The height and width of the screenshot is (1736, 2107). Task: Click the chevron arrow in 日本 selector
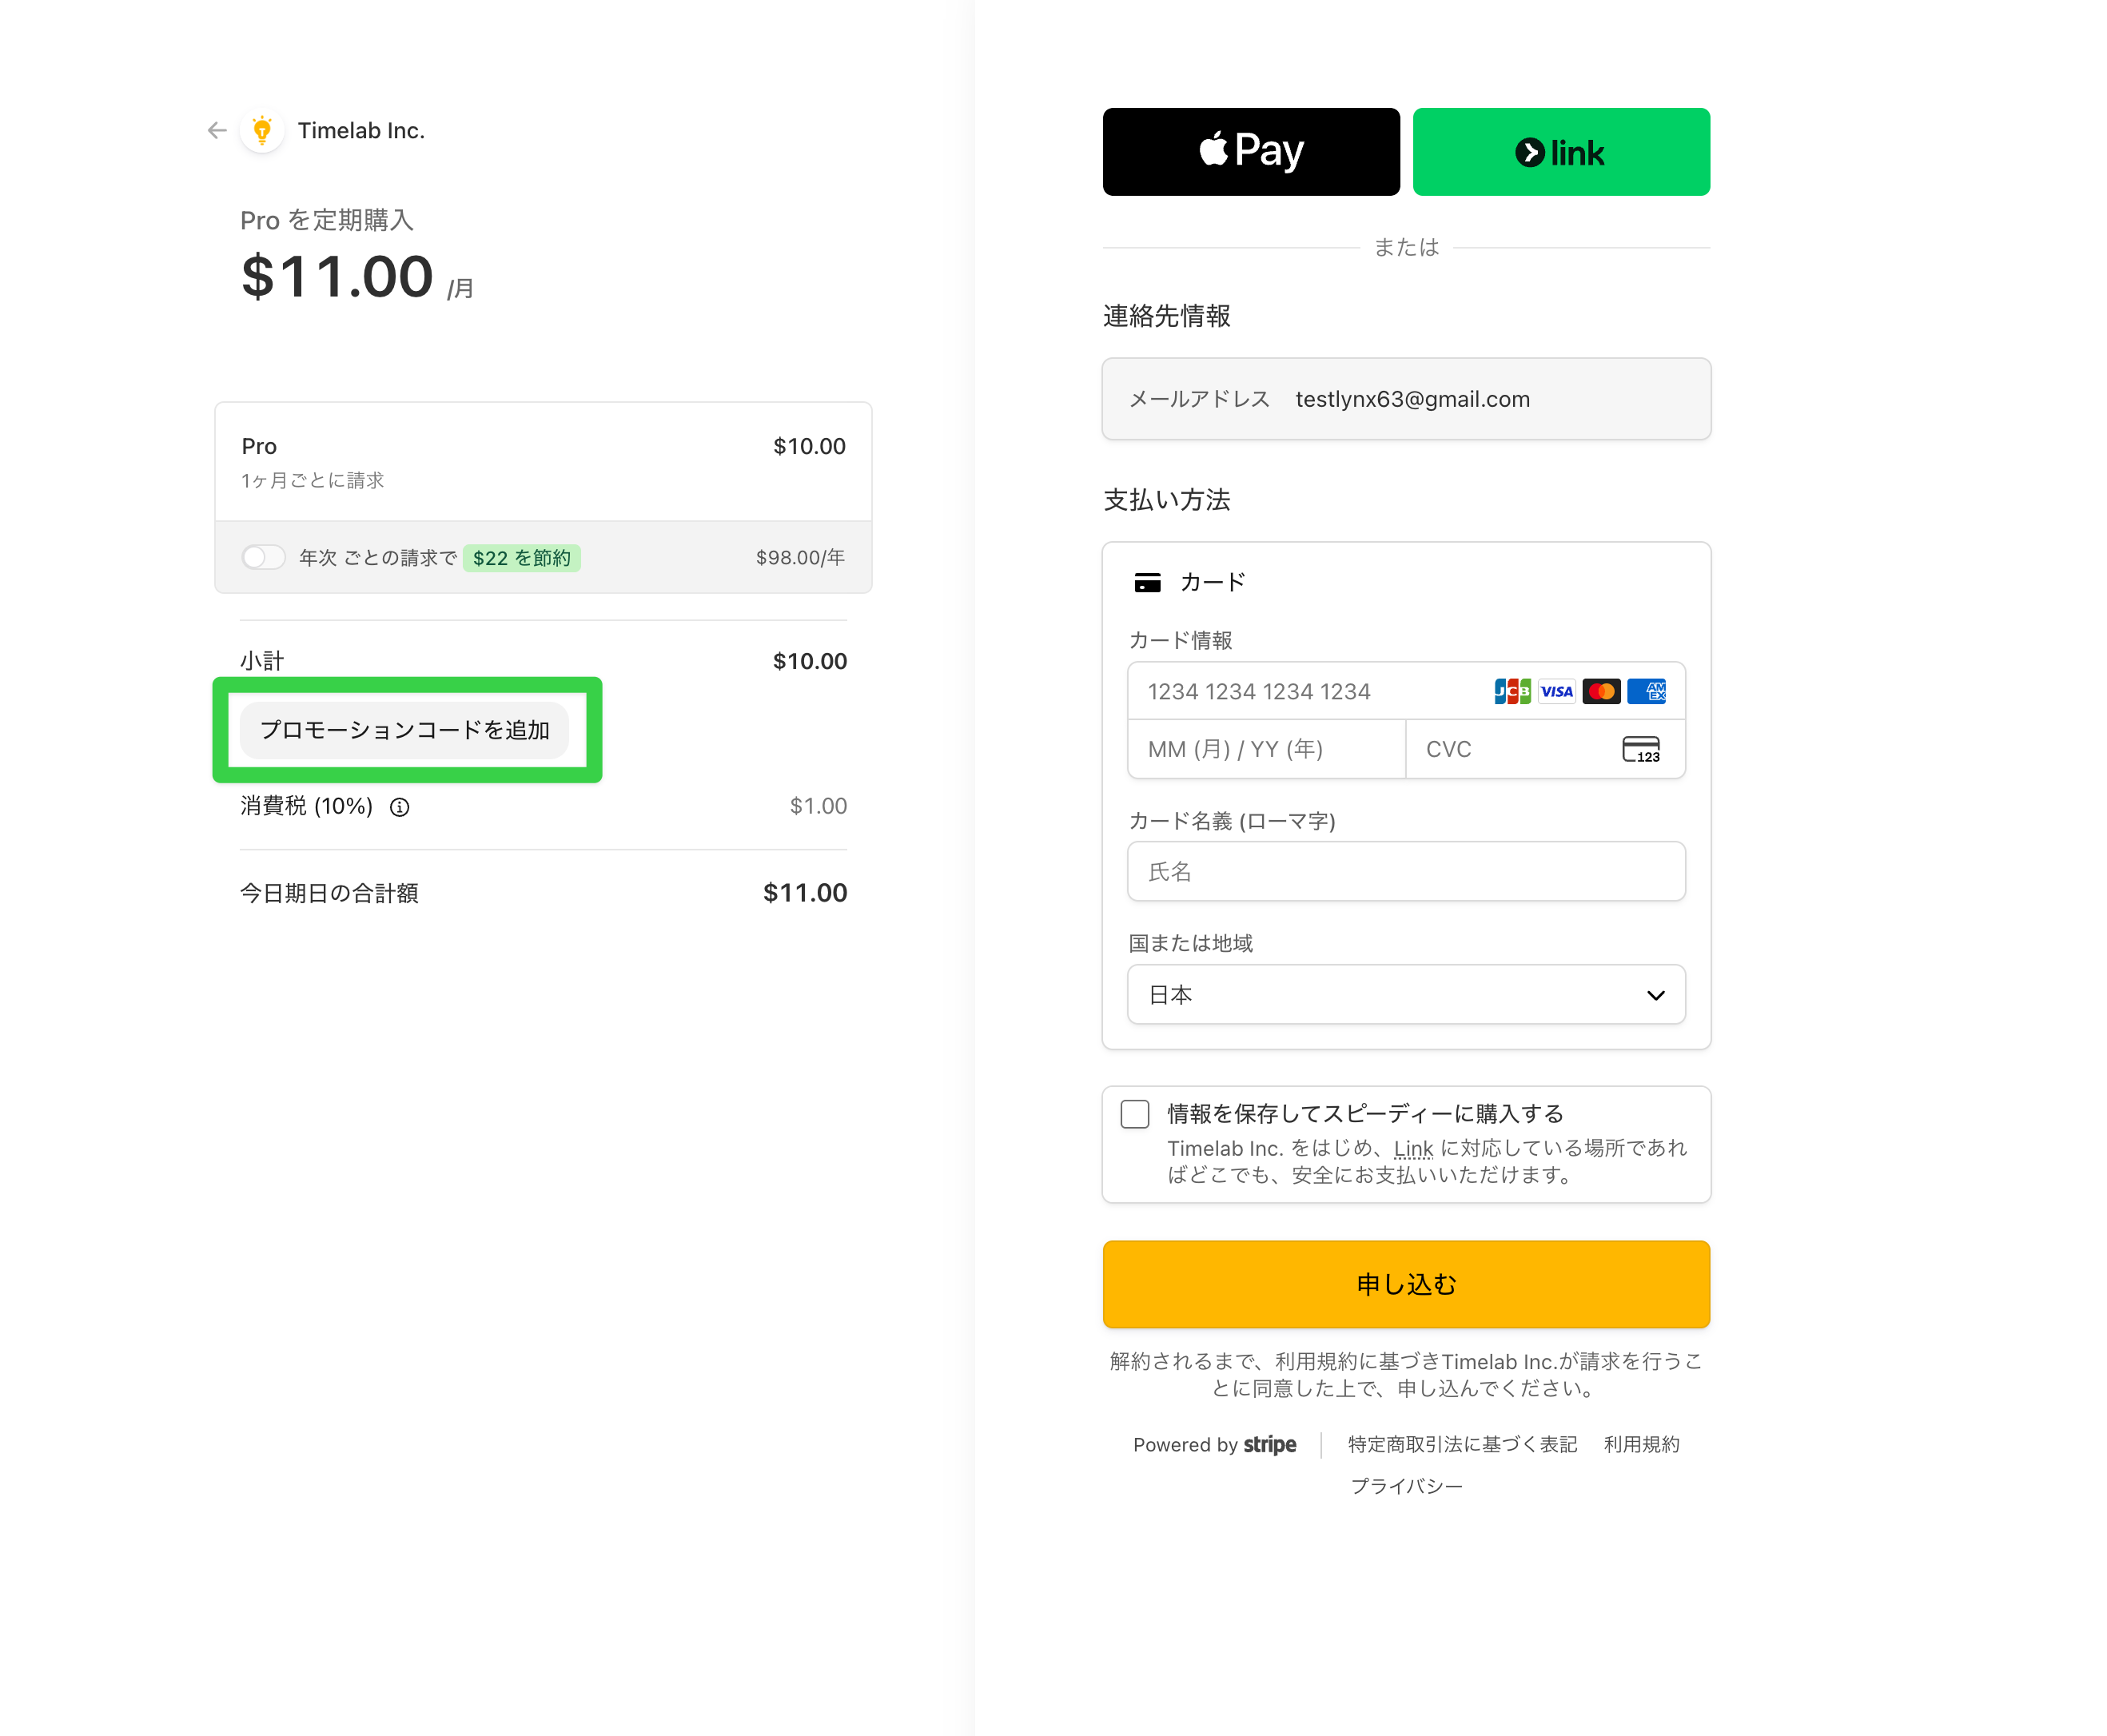pyautogui.click(x=1655, y=995)
